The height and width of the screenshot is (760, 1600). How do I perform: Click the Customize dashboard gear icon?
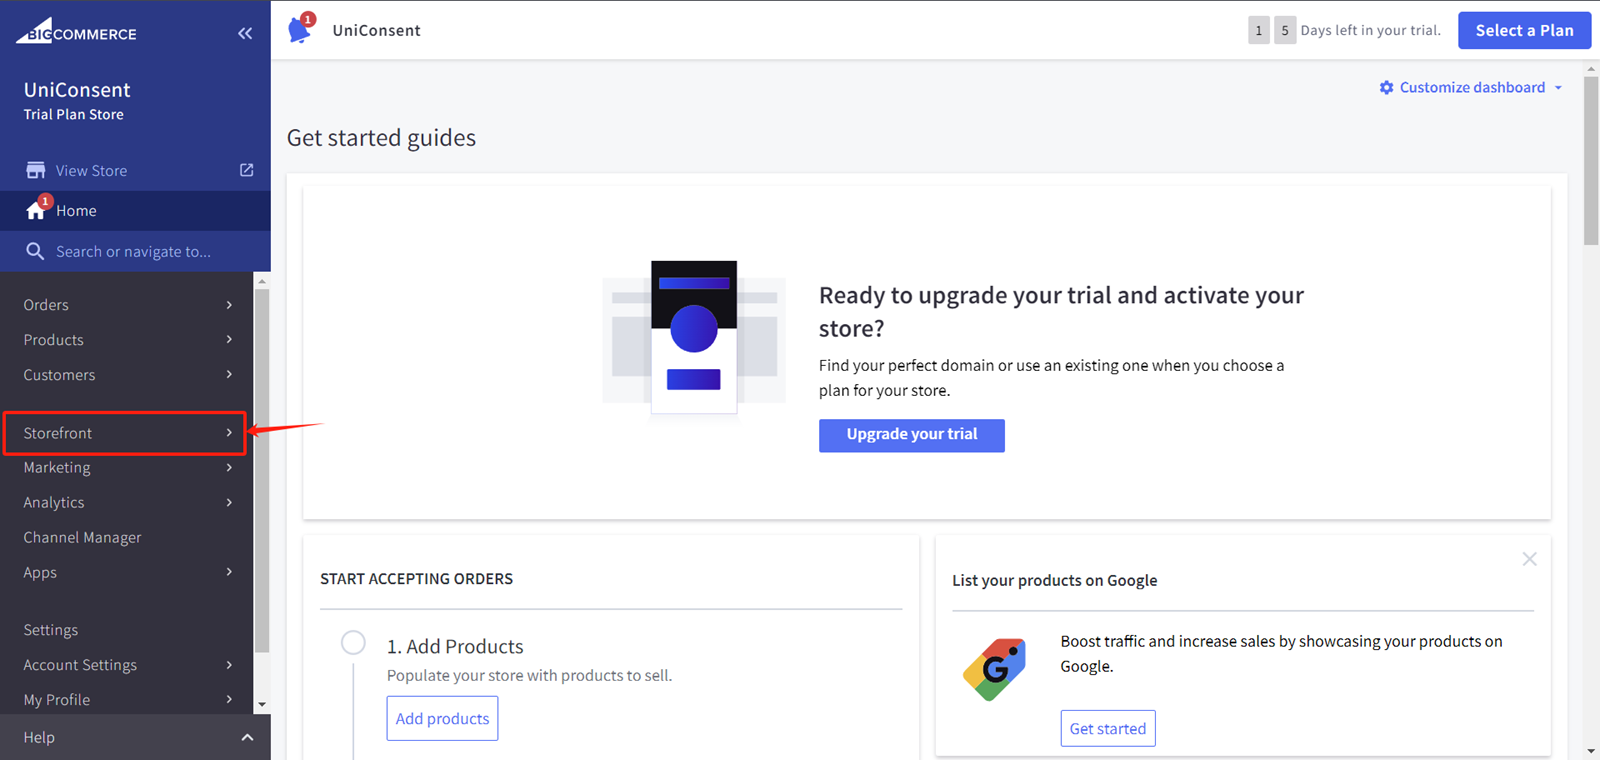pyautogui.click(x=1386, y=88)
